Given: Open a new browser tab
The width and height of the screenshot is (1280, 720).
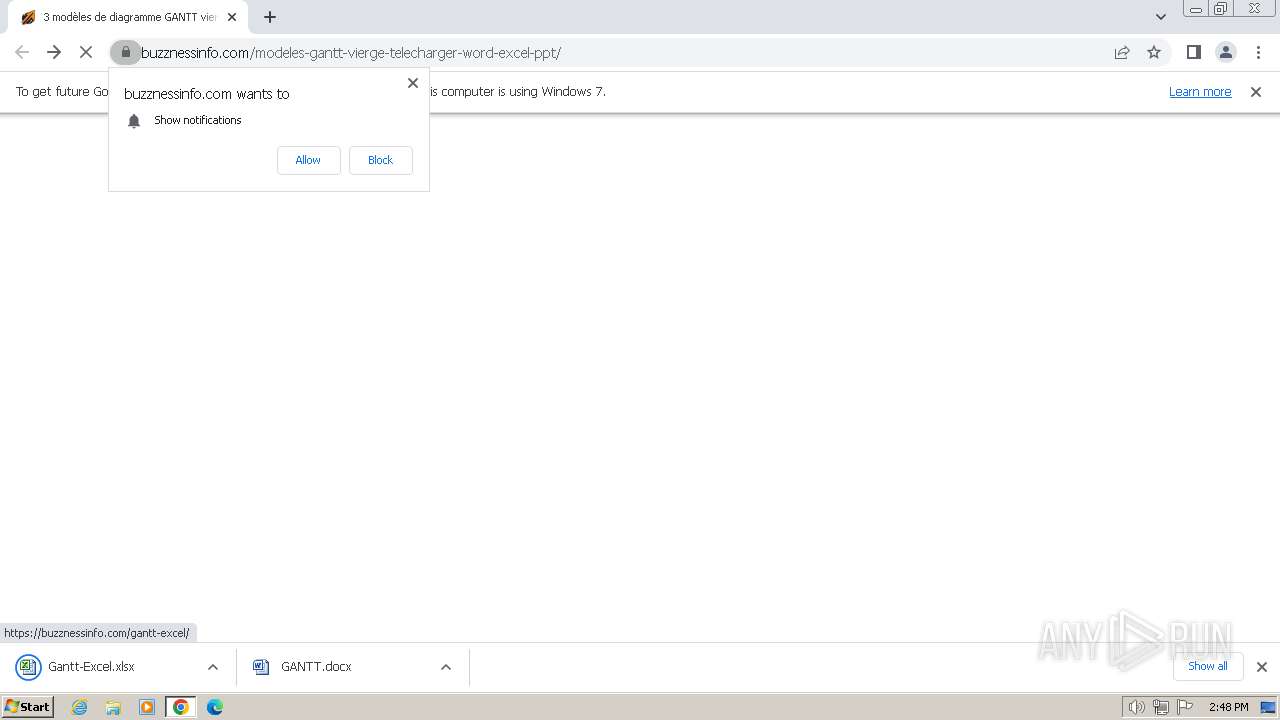Looking at the screenshot, I should (270, 17).
